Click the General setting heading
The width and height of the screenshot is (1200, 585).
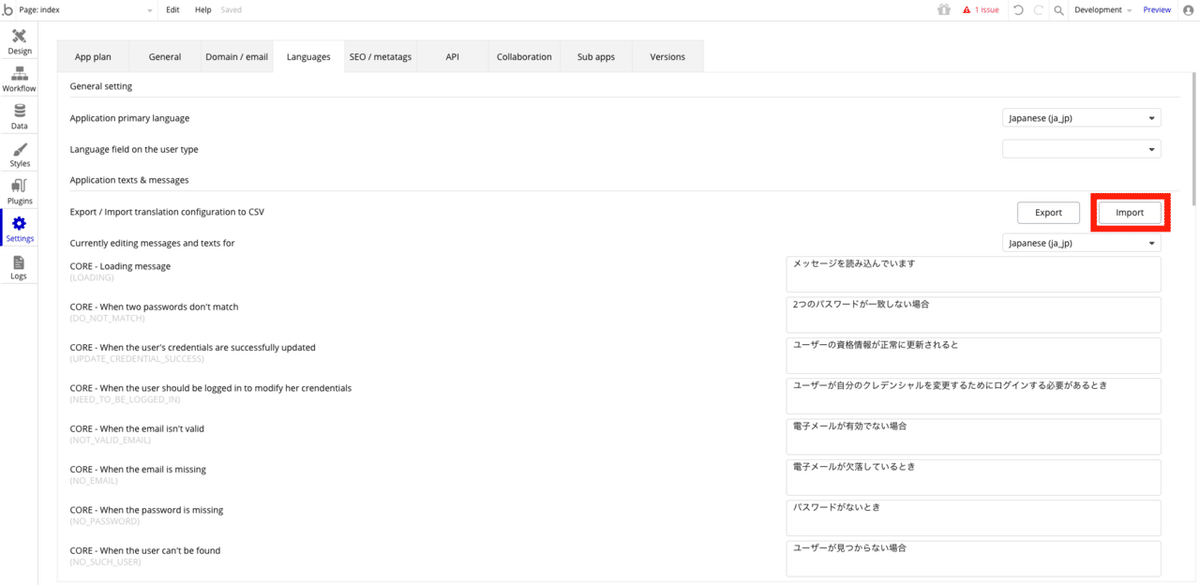(101, 87)
